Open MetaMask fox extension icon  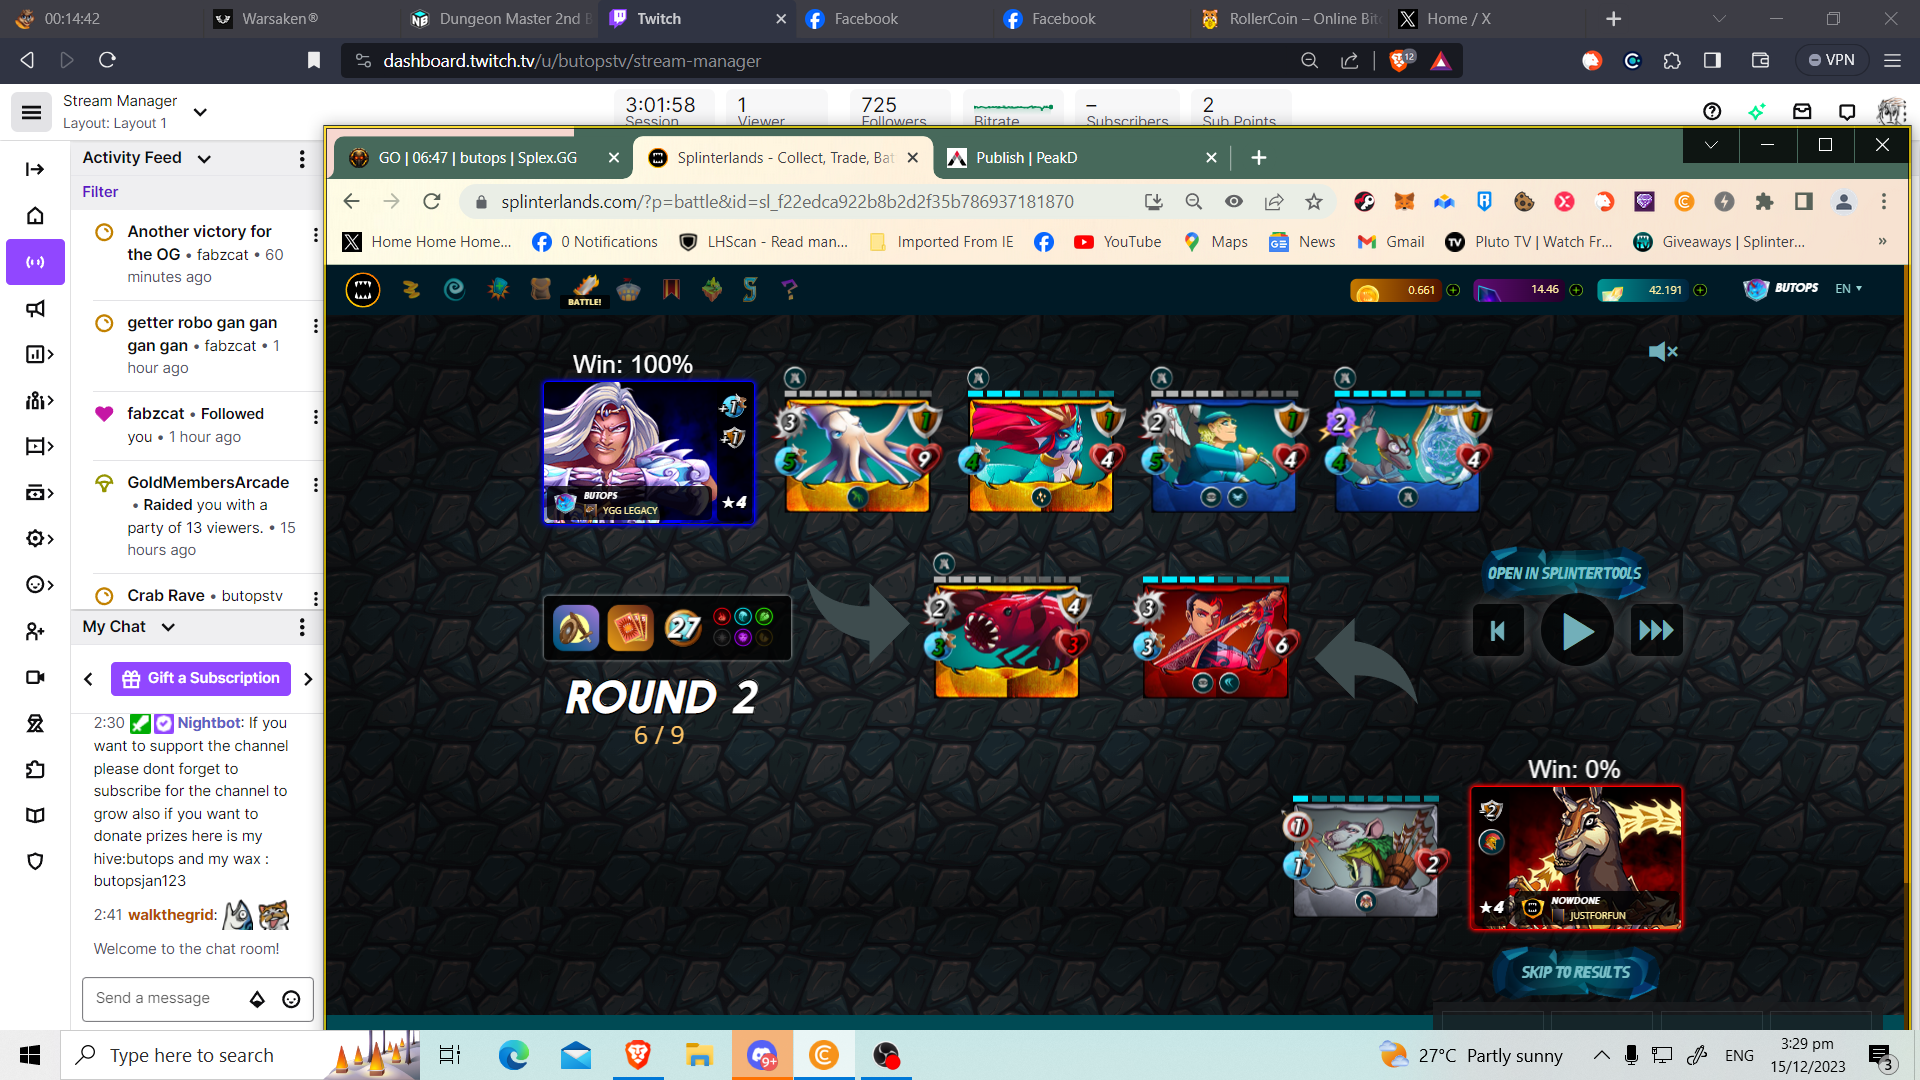[x=1404, y=202]
